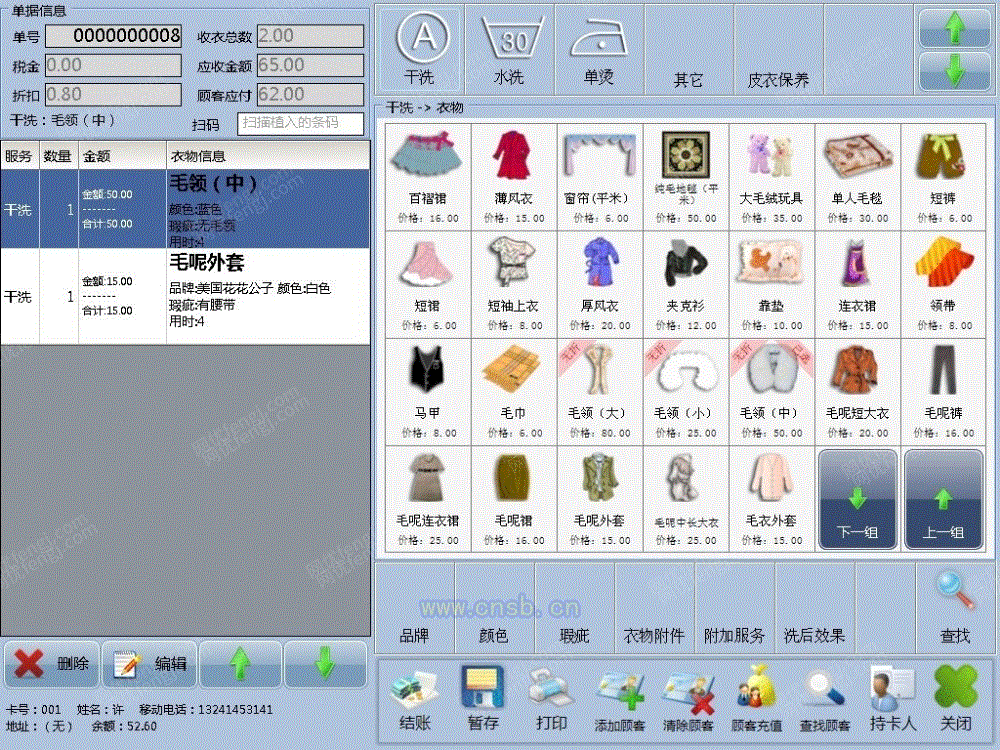This screenshot has width=1000, height=750.
Task: Choose the 毛呢裙 wool skirt item
Action: (x=514, y=499)
